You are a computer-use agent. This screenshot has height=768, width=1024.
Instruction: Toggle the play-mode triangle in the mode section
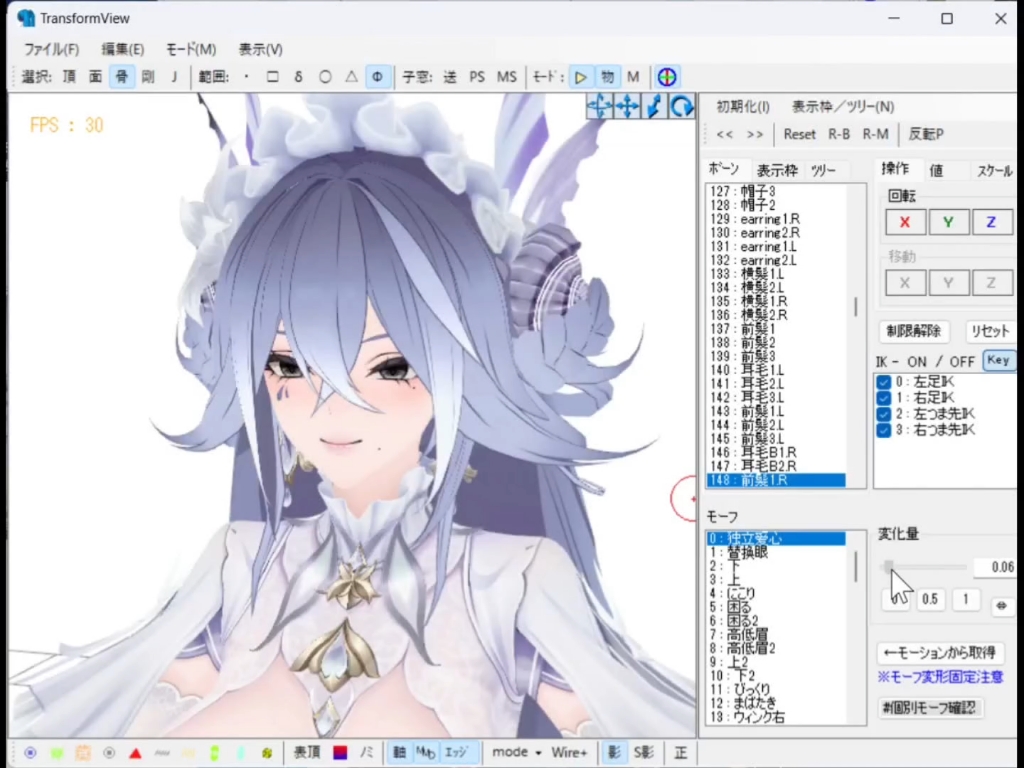[580, 77]
